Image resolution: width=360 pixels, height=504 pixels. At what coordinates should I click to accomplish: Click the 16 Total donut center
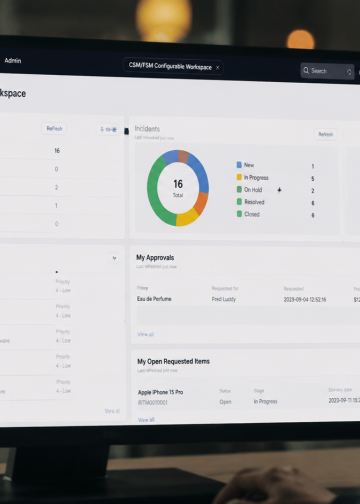click(178, 188)
